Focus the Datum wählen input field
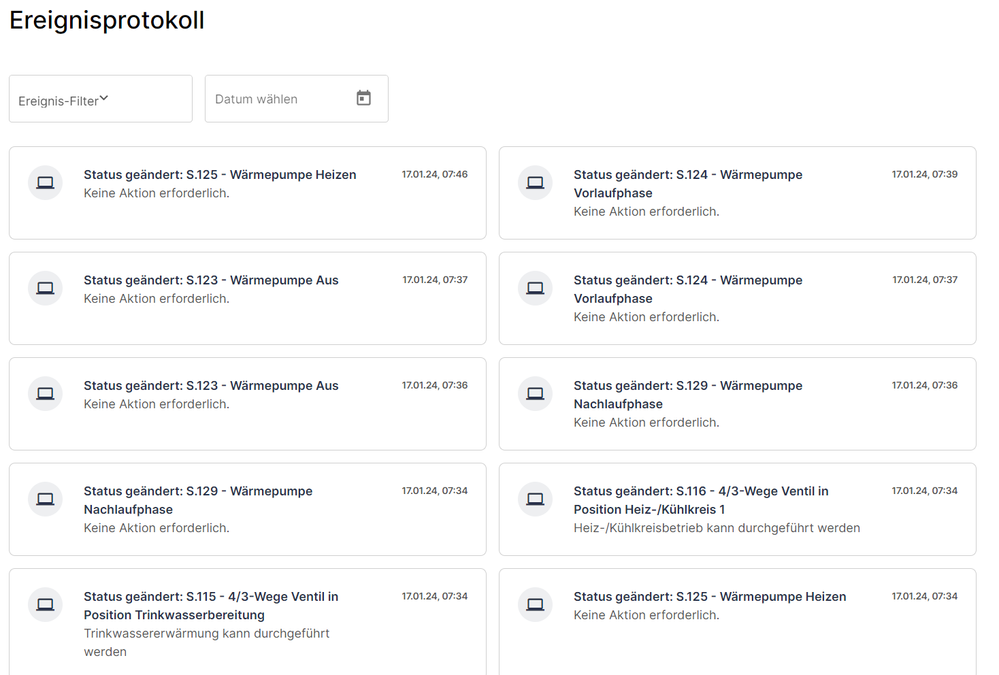This screenshot has width=999, height=675. pos(280,99)
